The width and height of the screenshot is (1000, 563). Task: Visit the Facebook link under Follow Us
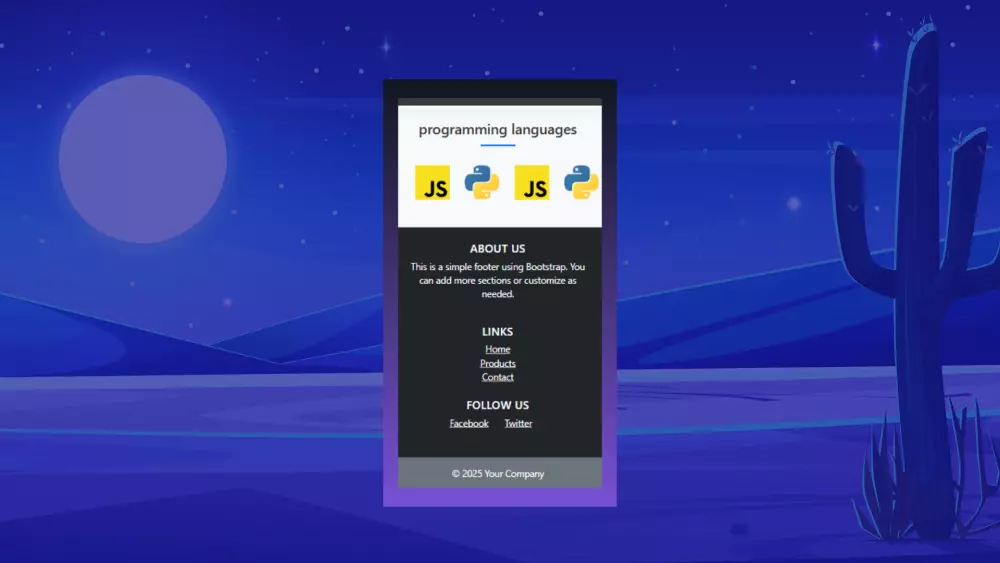[x=469, y=423]
